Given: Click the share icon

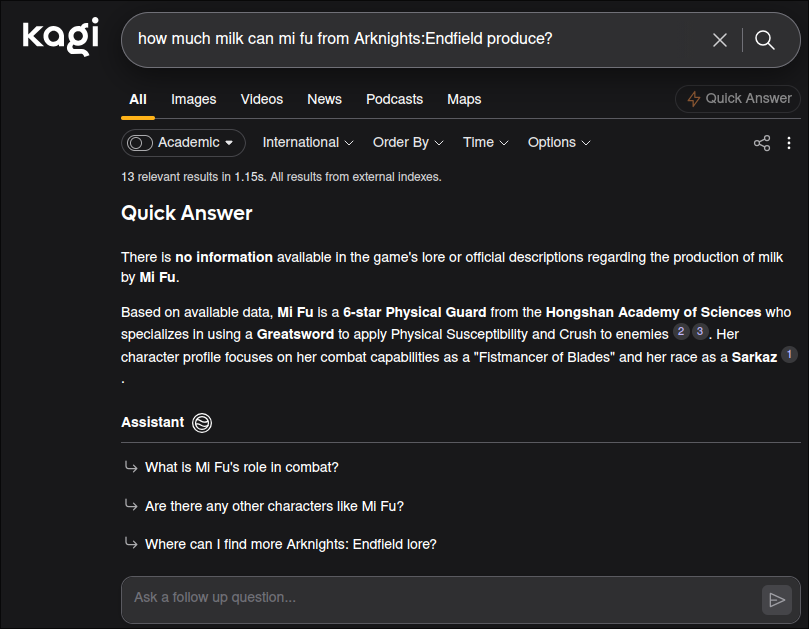Looking at the screenshot, I should tap(762, 143).
